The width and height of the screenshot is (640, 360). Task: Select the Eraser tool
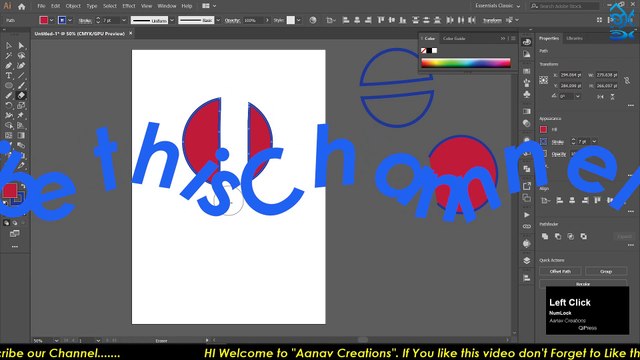tap(21, 96)
